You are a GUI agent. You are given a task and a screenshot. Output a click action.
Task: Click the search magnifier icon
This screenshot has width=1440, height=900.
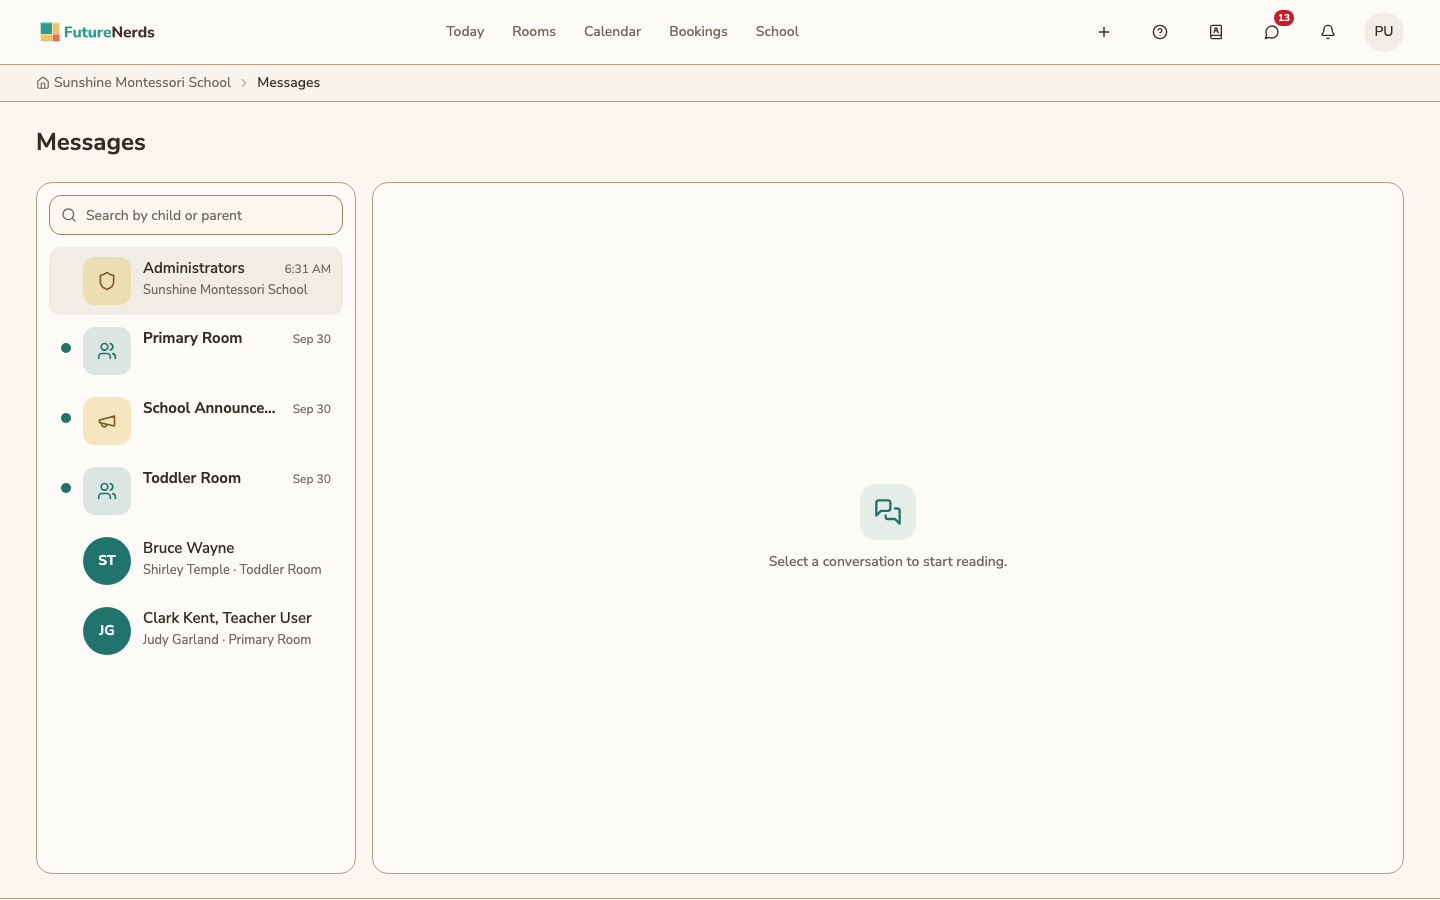coord(69,215)
